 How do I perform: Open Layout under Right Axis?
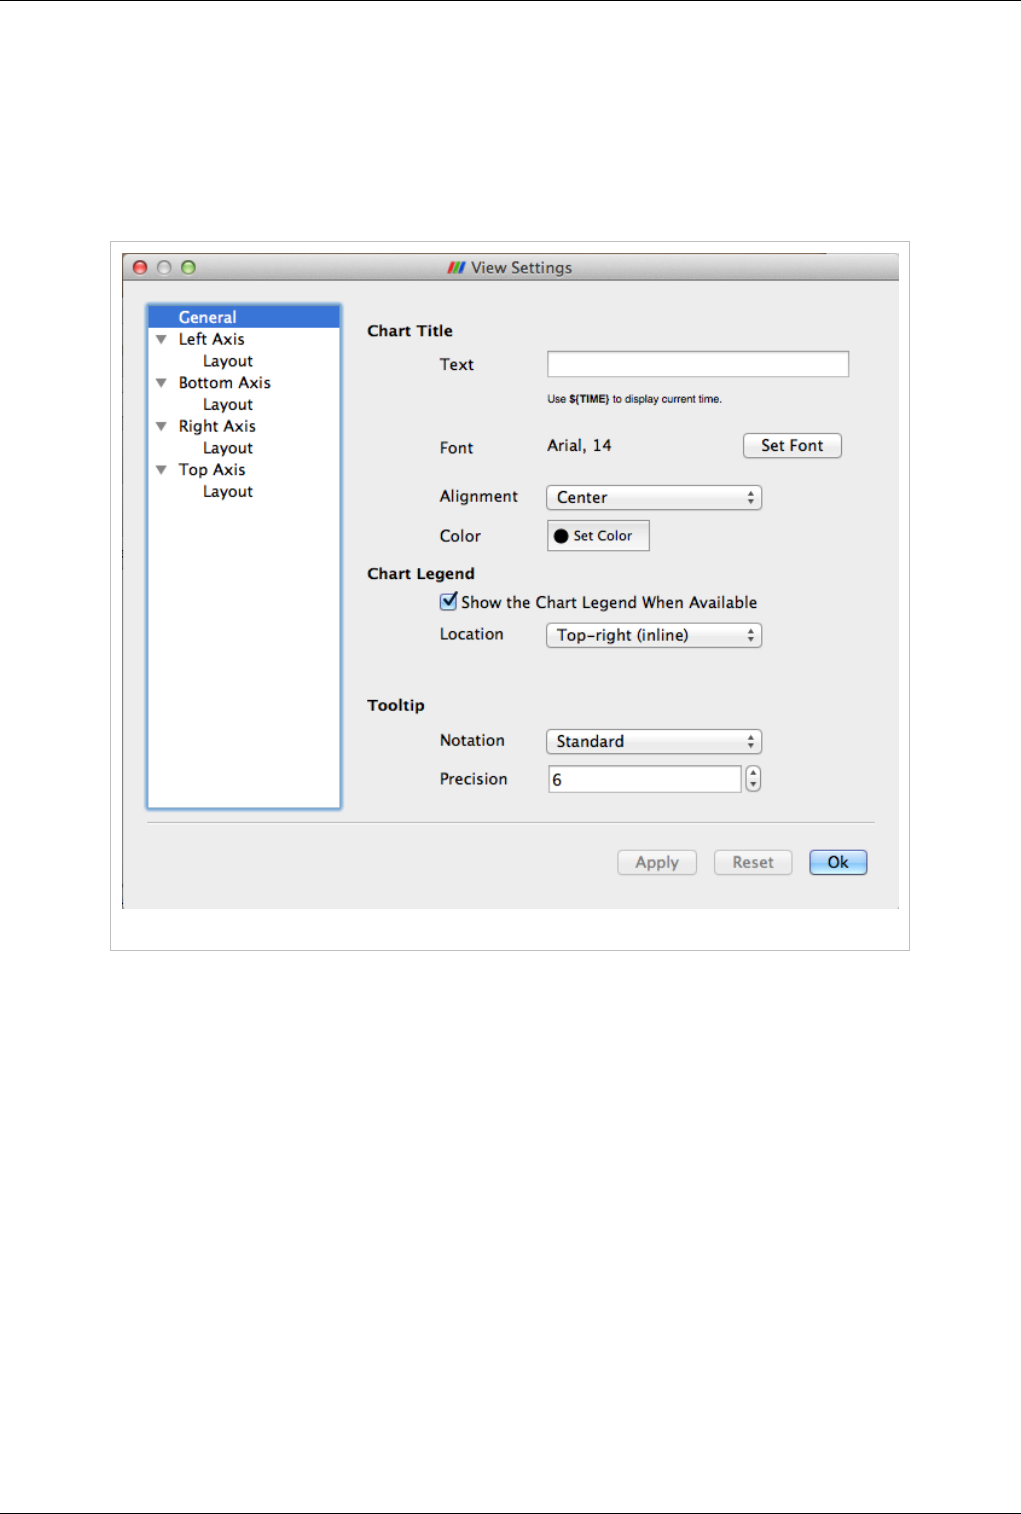click(228, 448)
